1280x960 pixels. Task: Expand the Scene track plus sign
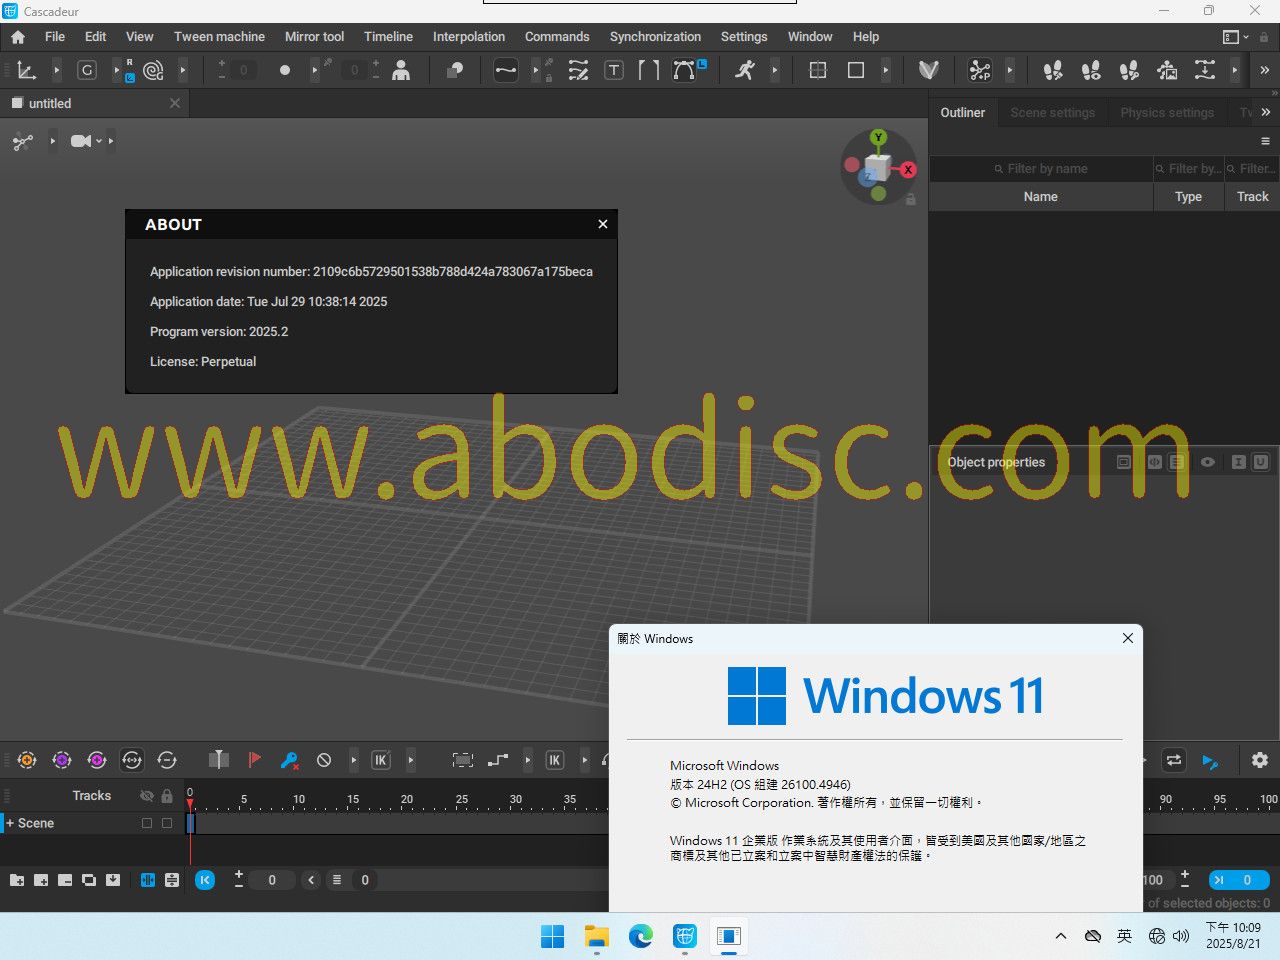coord(10,823)
